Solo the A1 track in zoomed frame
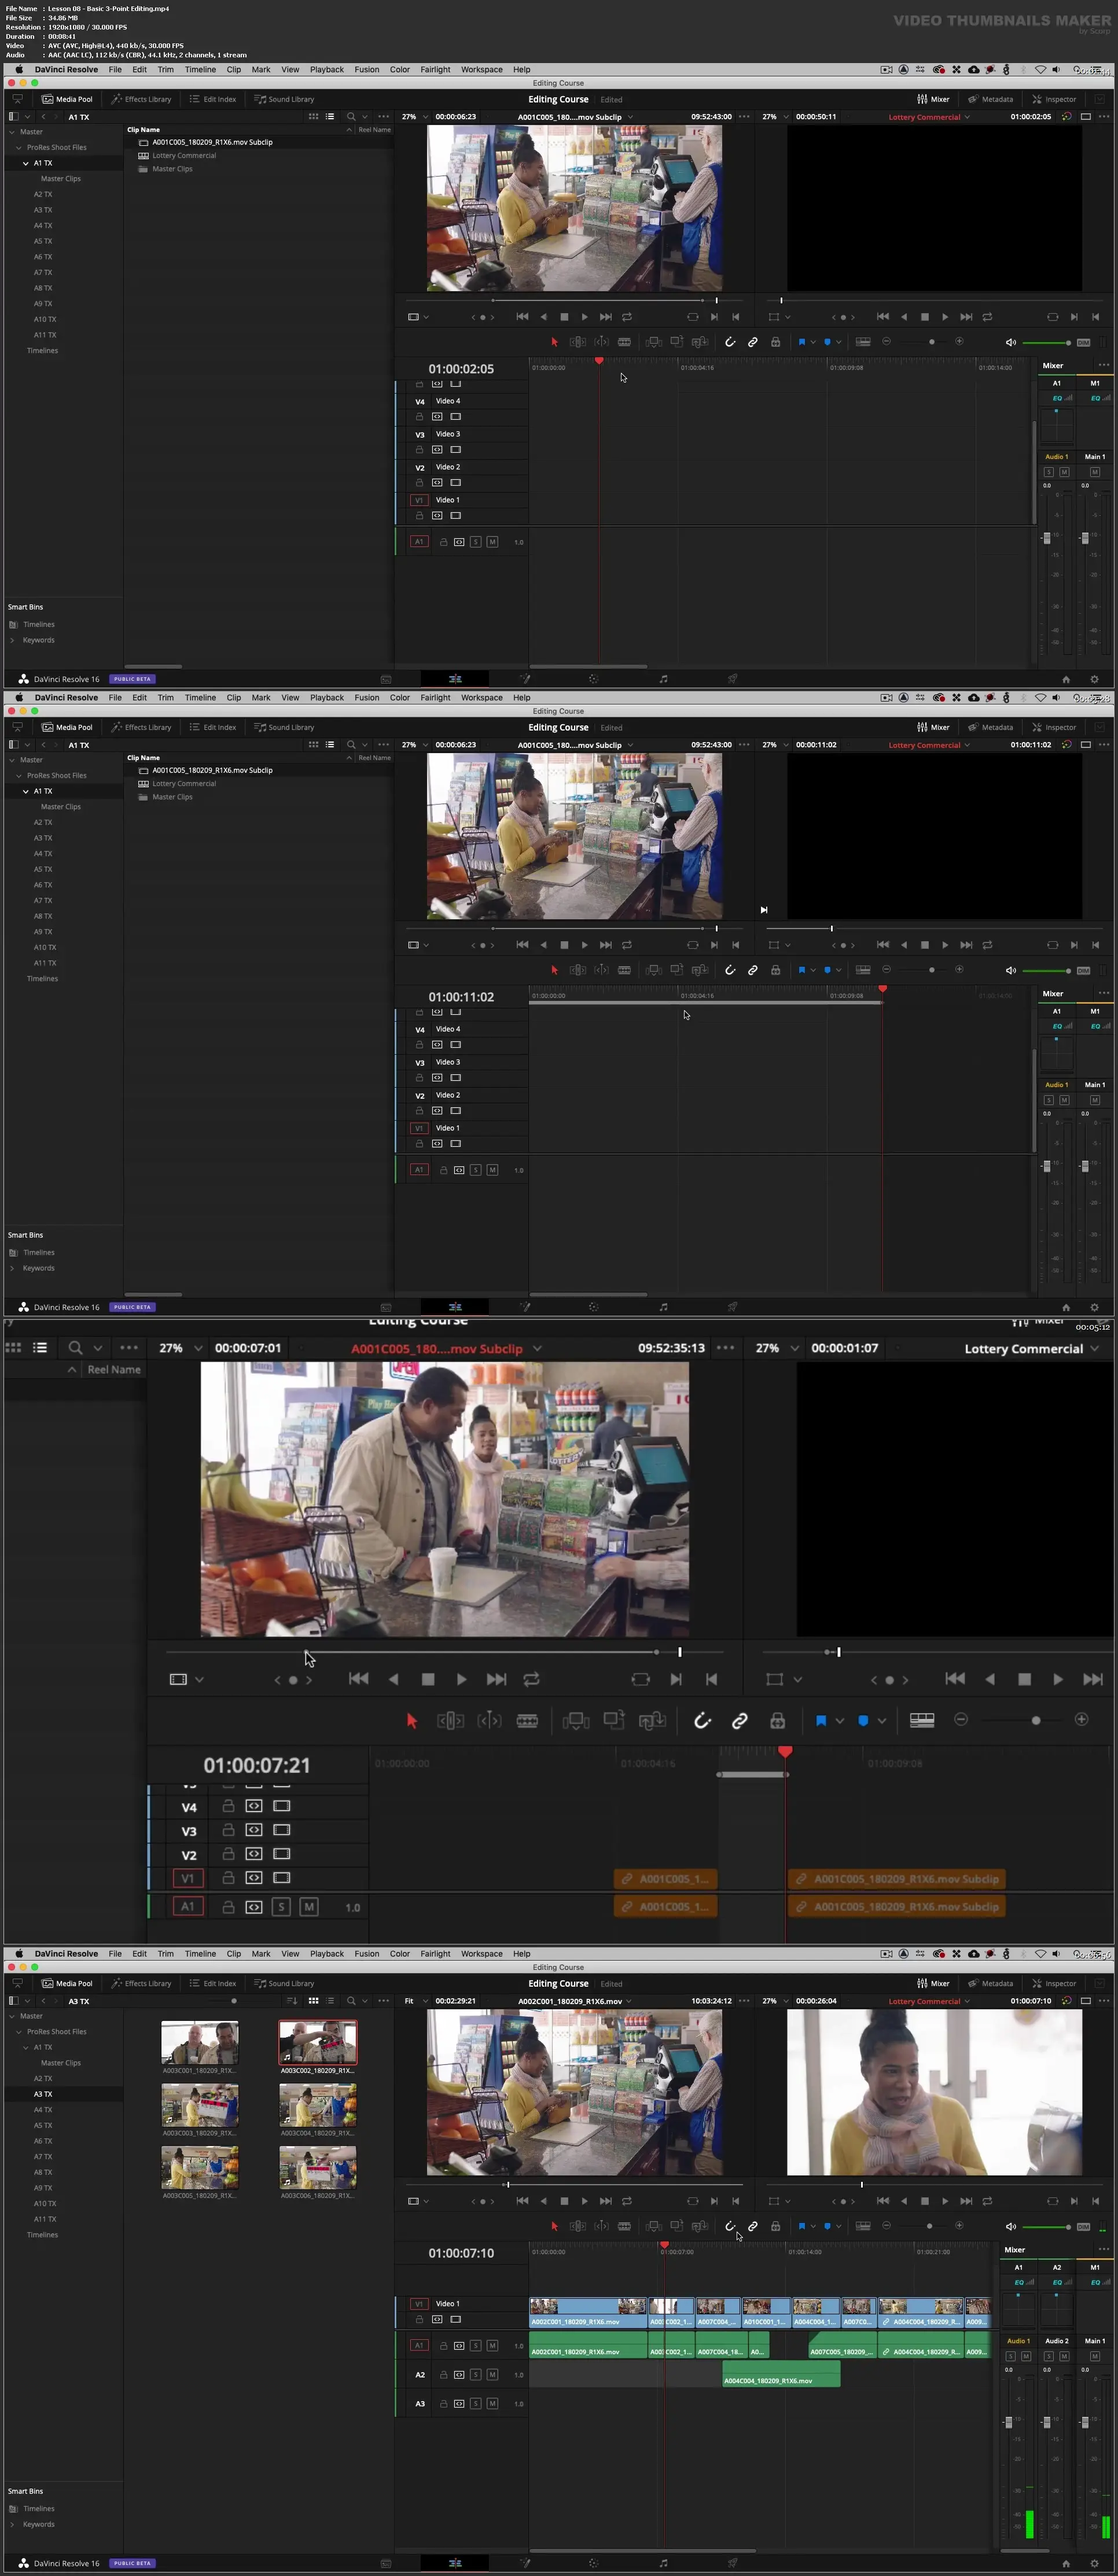Image resolution: width=1118 pixels, height=2576 pixels. (x=281, y=1907)
